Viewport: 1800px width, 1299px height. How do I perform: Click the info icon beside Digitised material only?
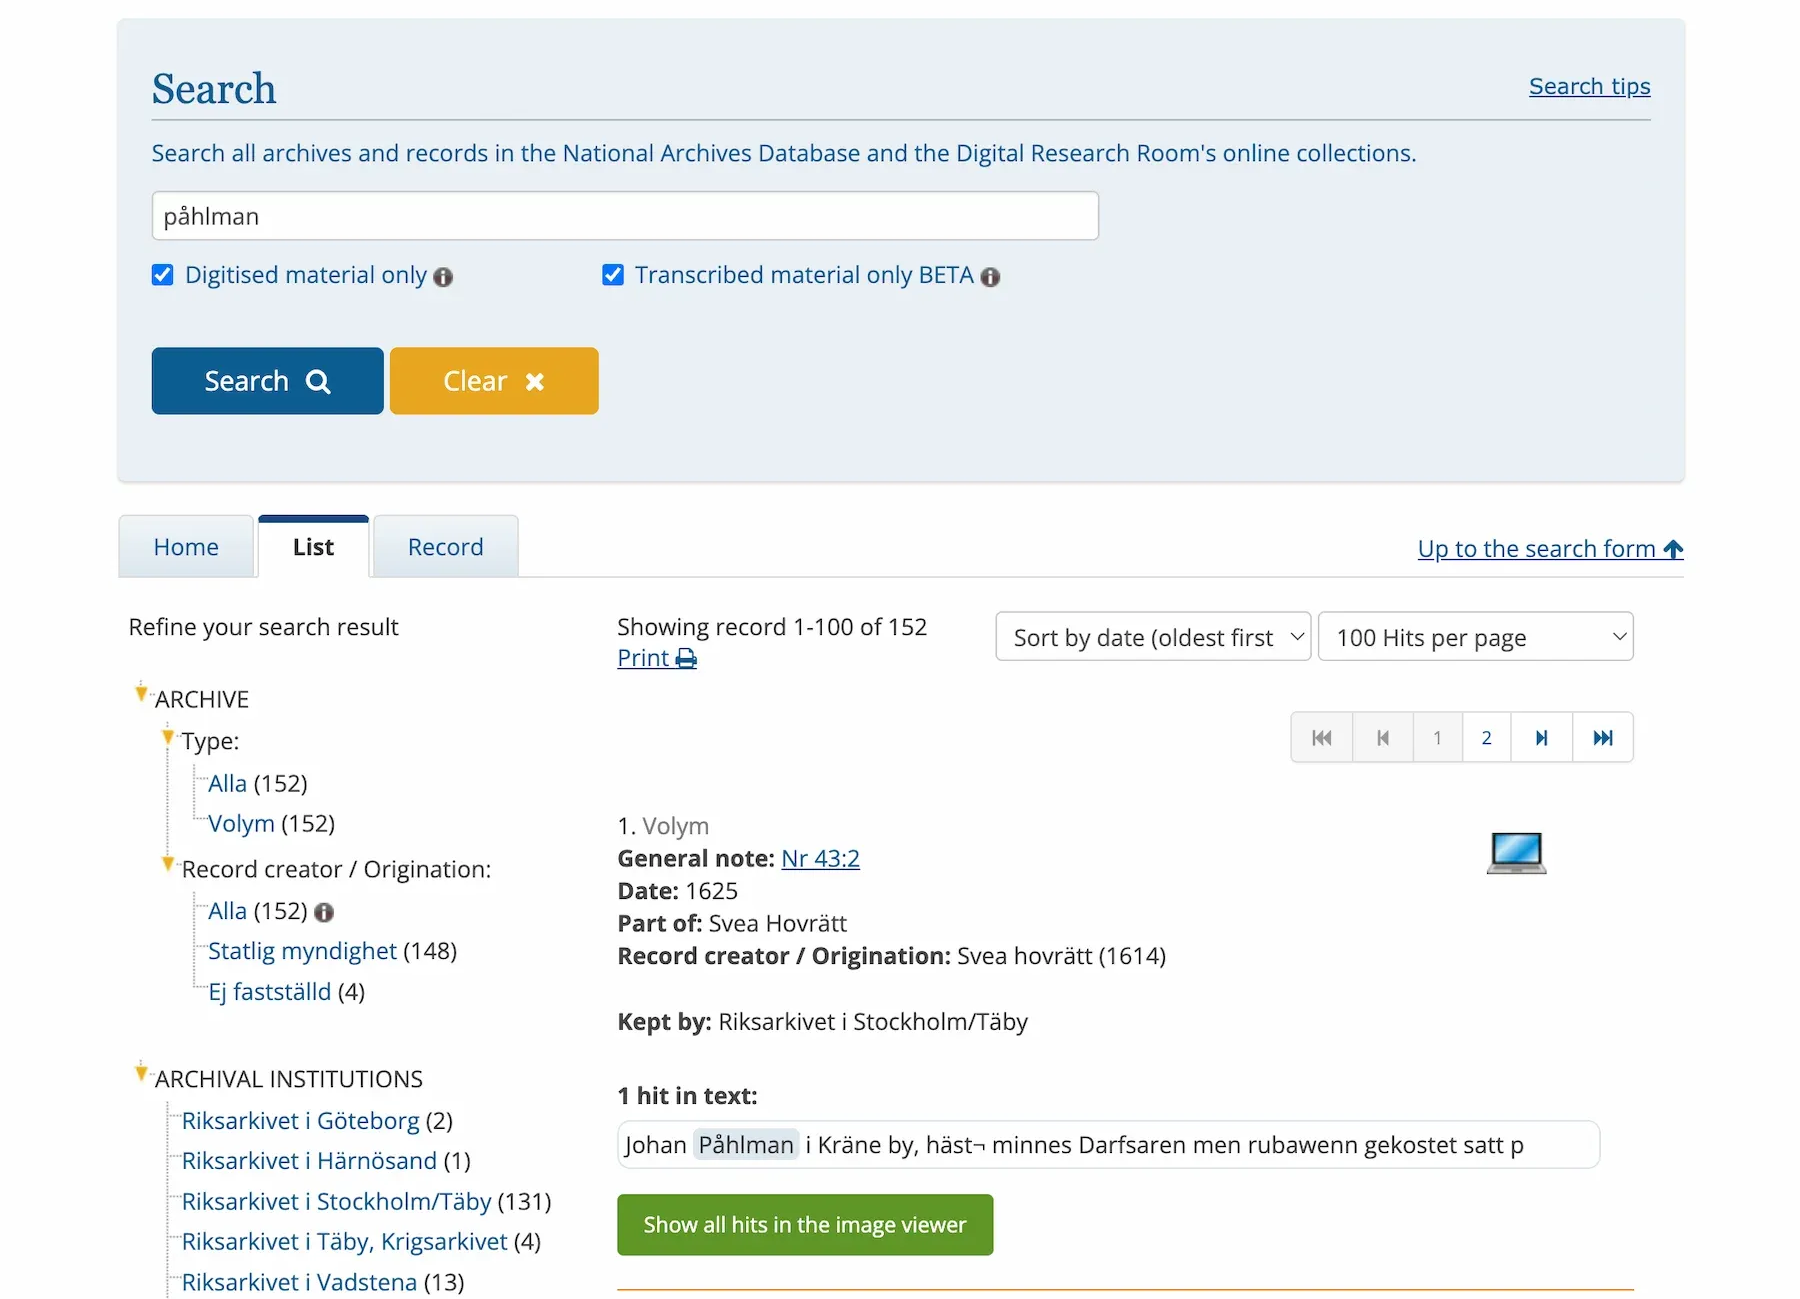pyautogui.click(x=443, y=277)
